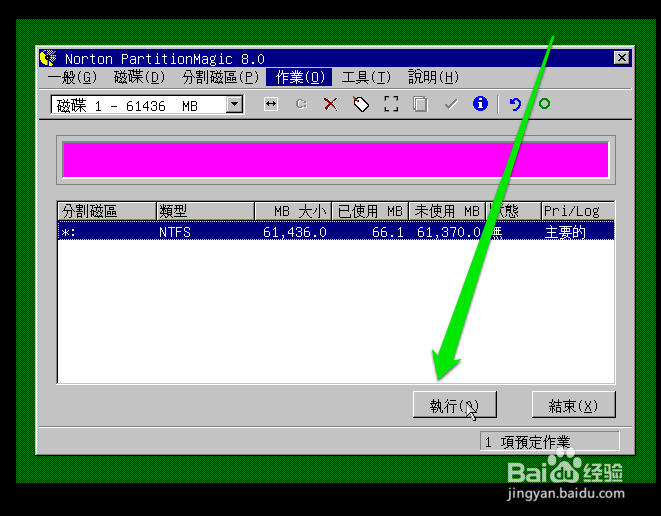Open partition info with blue i icon
Image resolution: width=661 pixels, height=516 pixels.
tap(480, 104)
